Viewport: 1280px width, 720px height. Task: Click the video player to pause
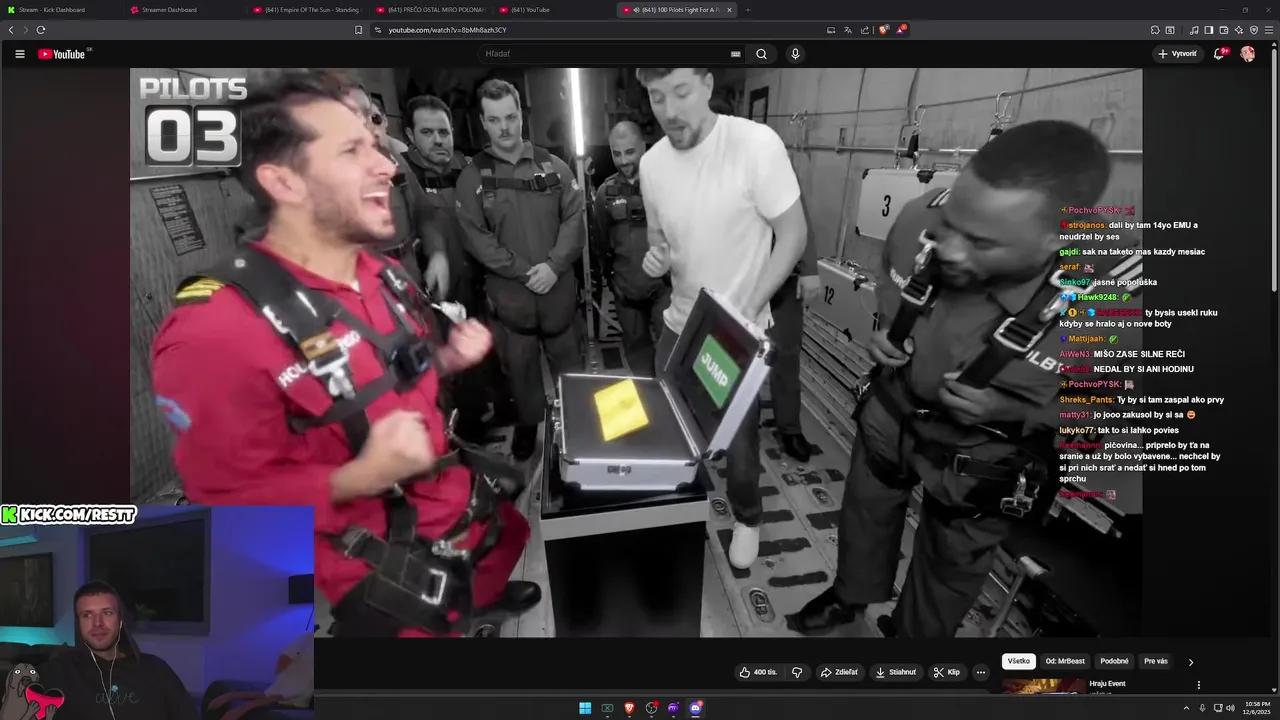point(636,352)
